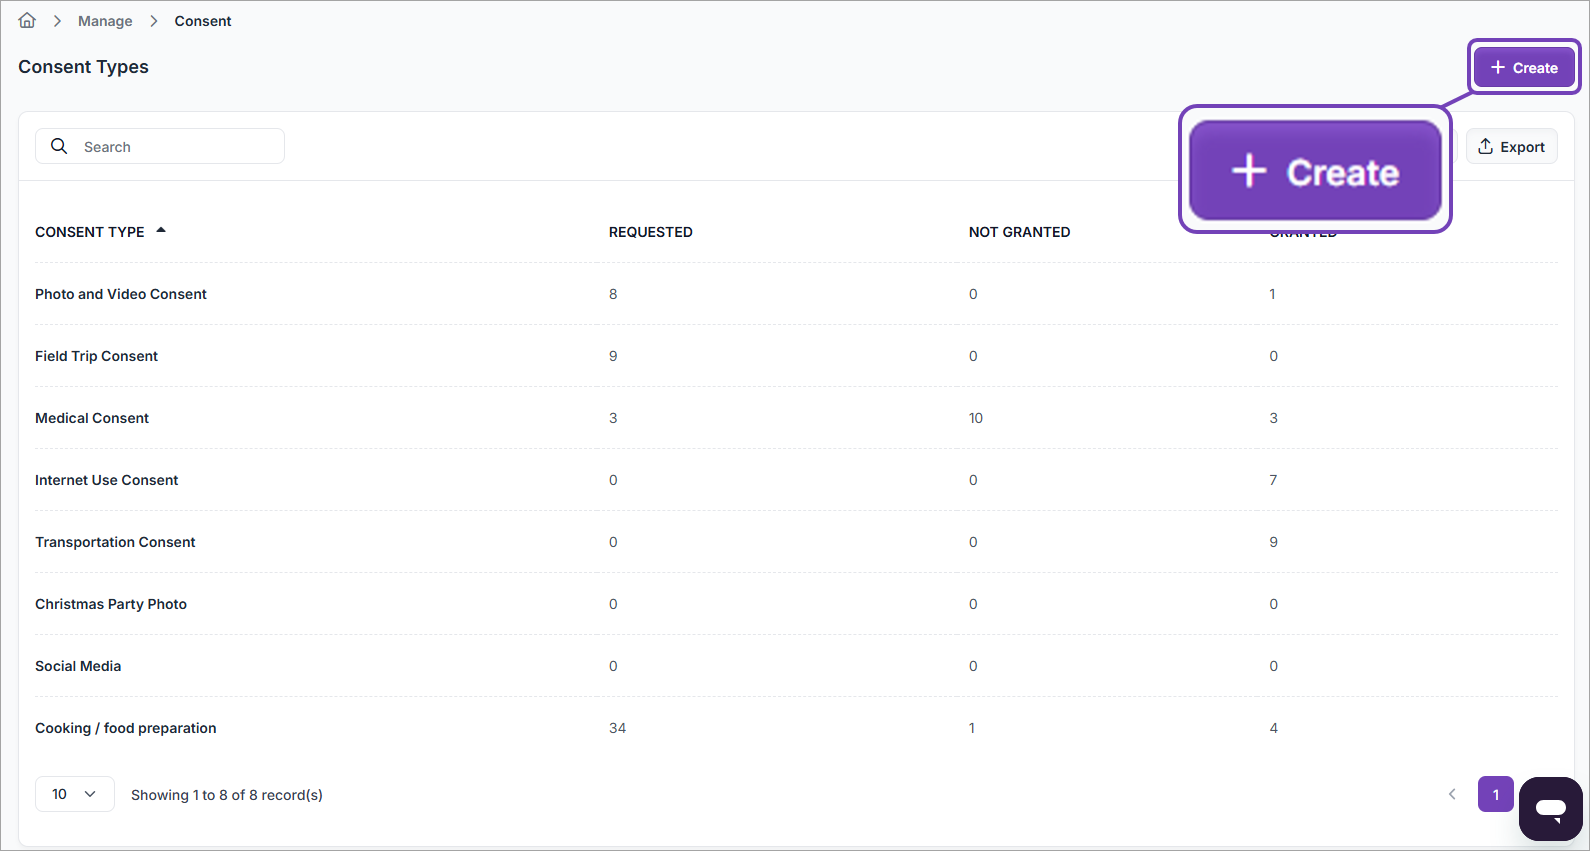
Task: Select Consent breadcrumb item
Action: 203,21
